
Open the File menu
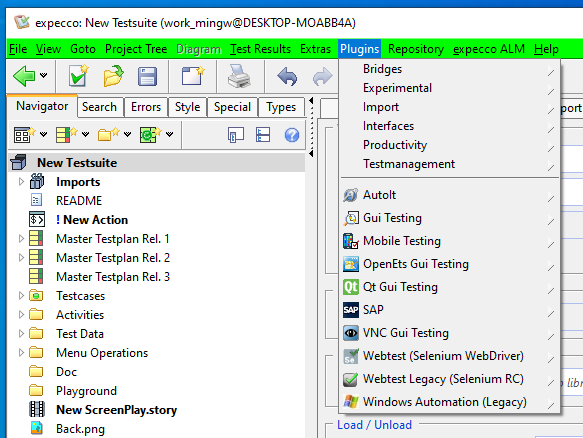(x=18, y=49)
